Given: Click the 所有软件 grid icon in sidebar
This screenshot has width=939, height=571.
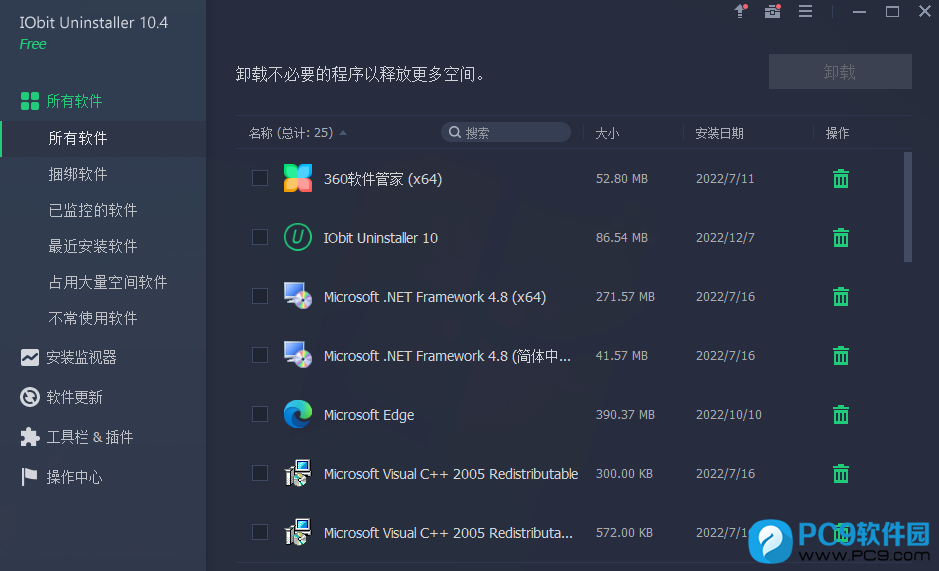Looking at the screenshot, I should [x=29, y=101].
